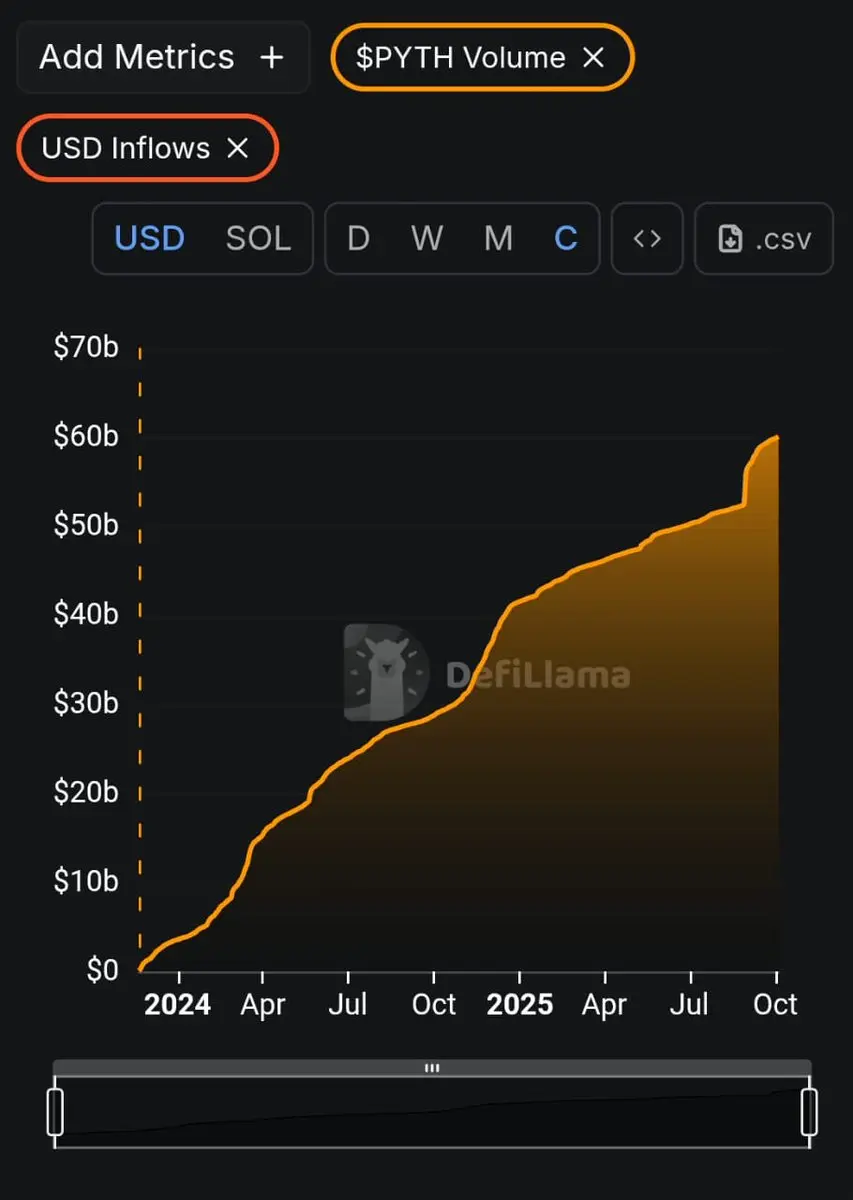Select the cumulative C view
This screenshot has width=853, height=1200.
pos(566,239)
